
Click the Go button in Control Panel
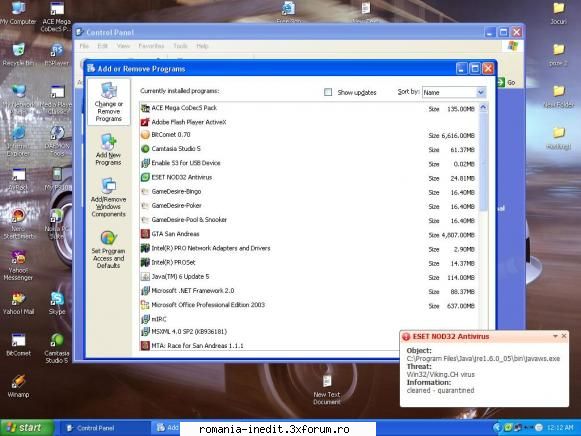pos(507,82)
